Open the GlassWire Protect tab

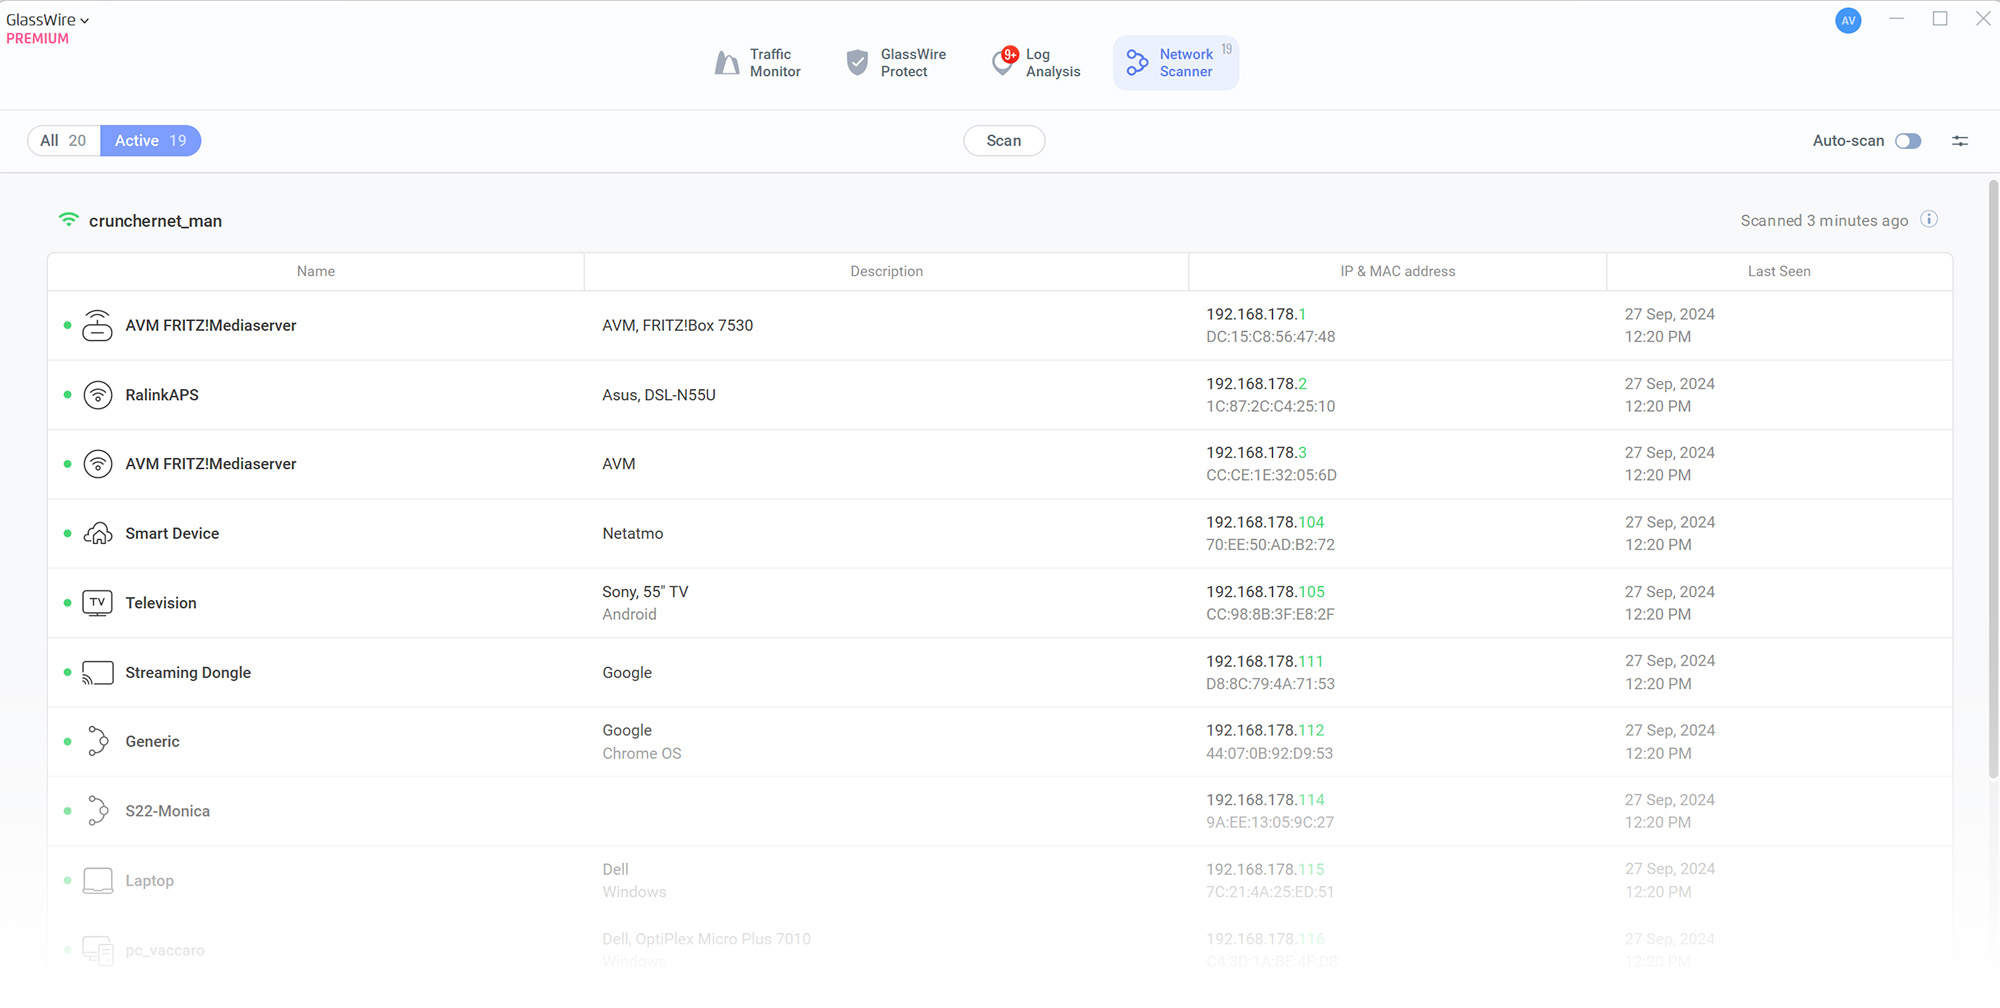(x=896, y=63)
